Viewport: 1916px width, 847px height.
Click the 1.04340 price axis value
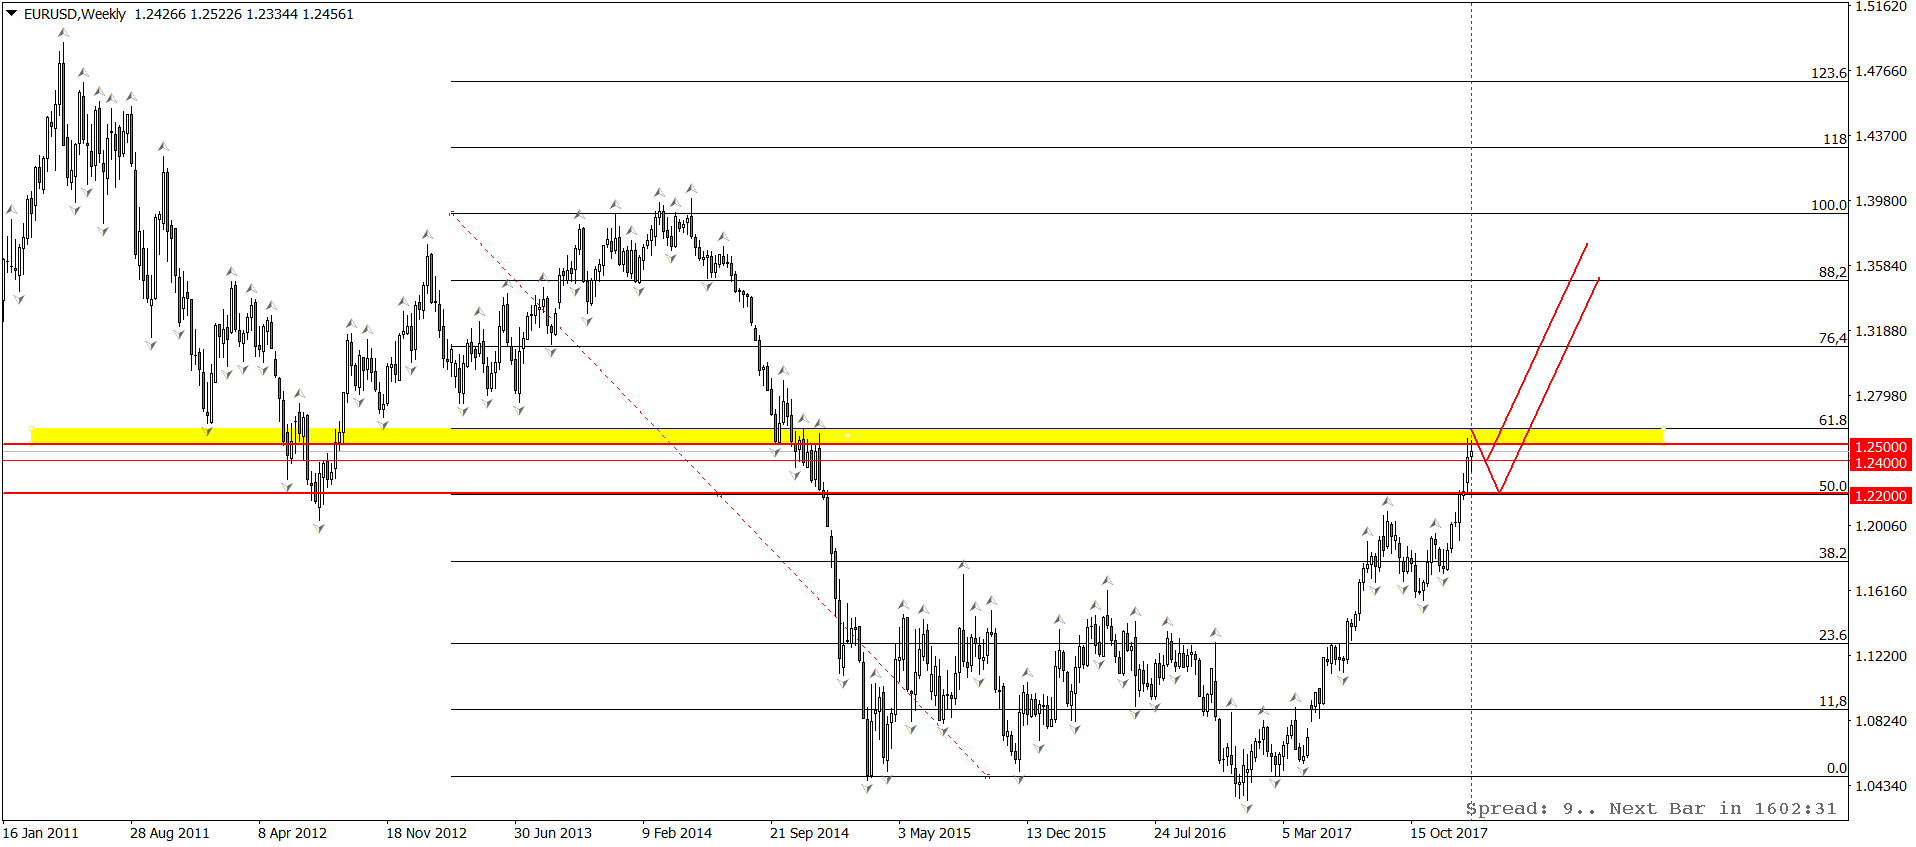1881,786
